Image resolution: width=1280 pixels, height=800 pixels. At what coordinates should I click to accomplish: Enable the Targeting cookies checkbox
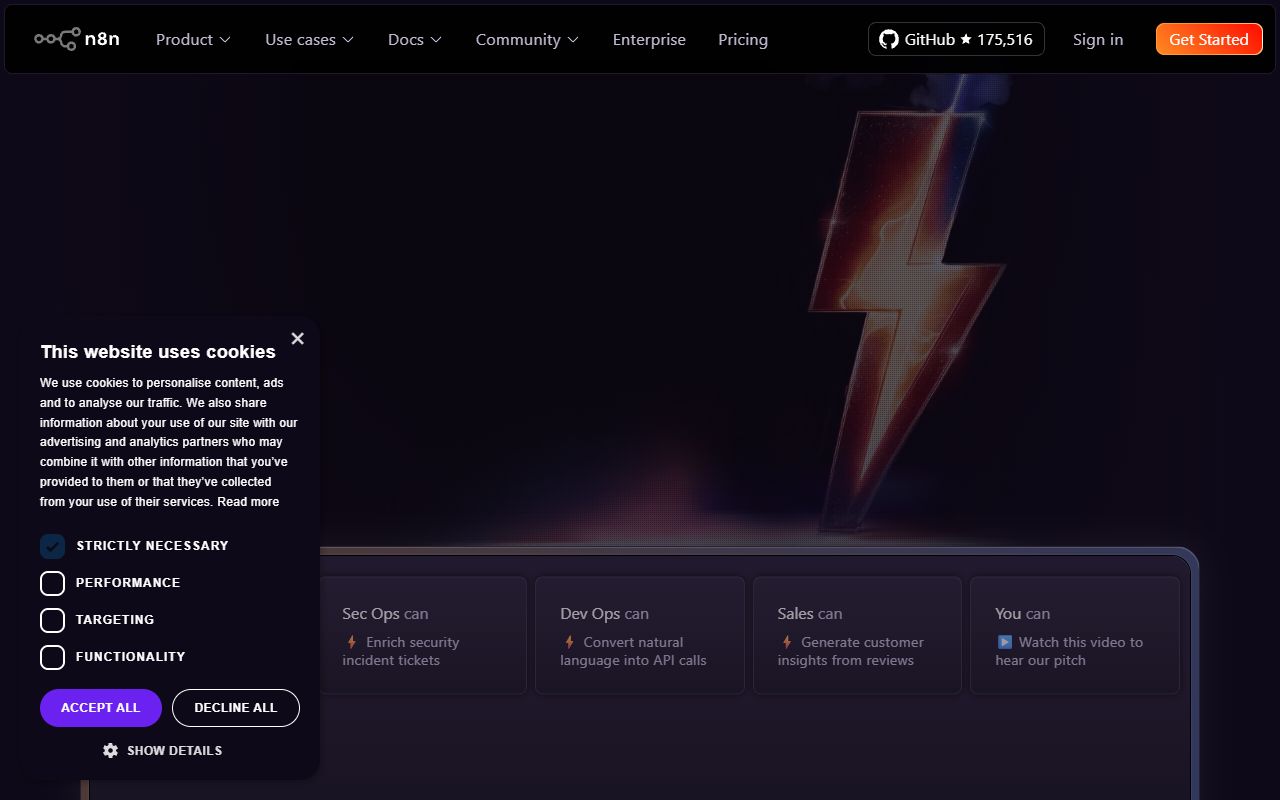(52, 620)
